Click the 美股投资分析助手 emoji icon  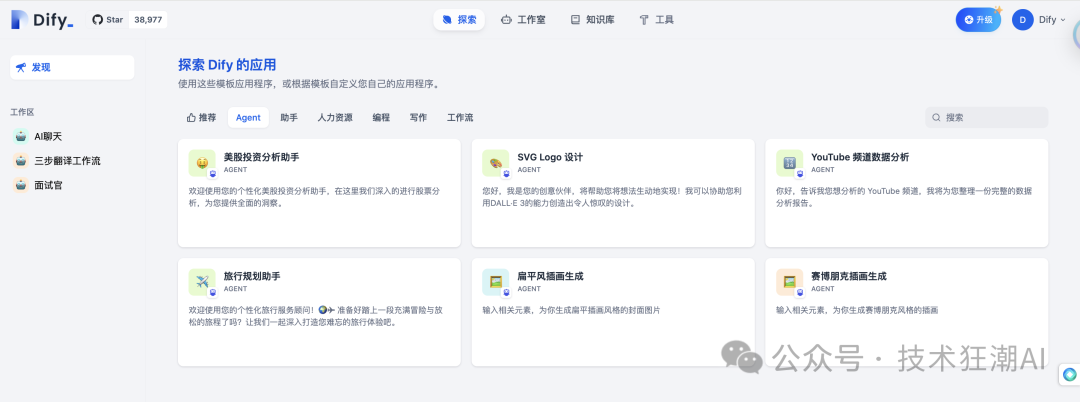click(x=202, y=163)
